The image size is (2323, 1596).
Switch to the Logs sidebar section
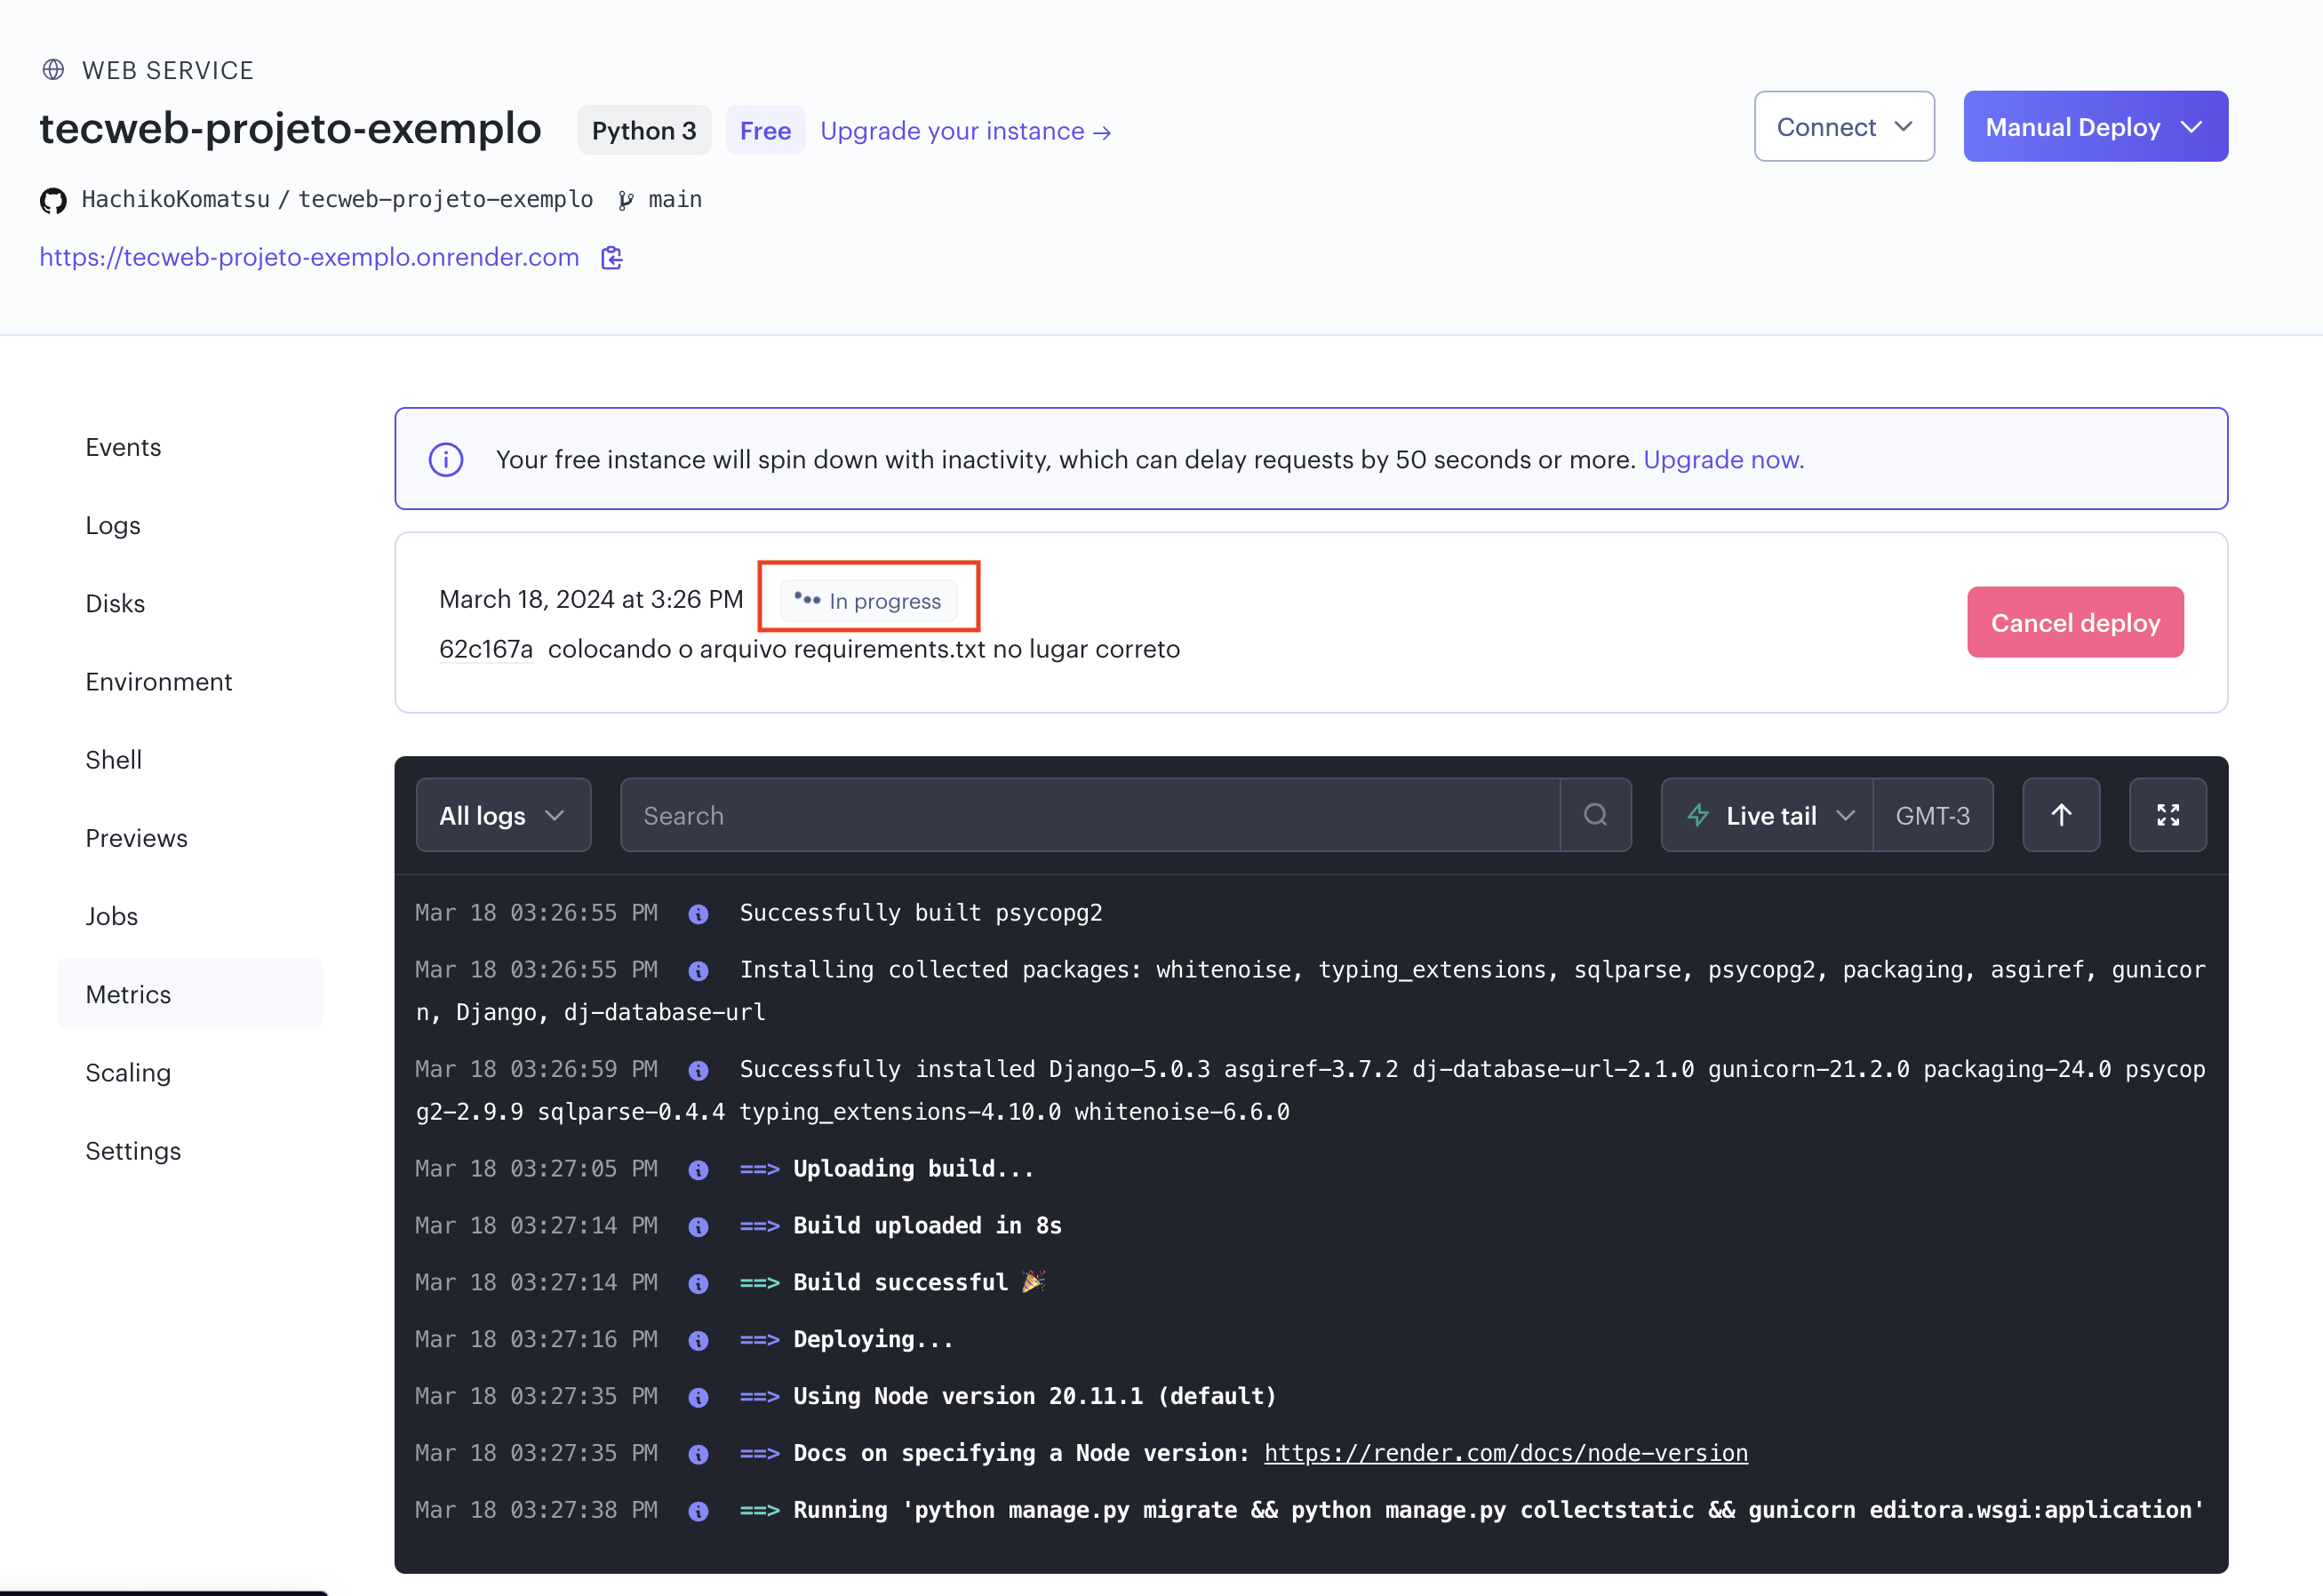coord(113,526)
